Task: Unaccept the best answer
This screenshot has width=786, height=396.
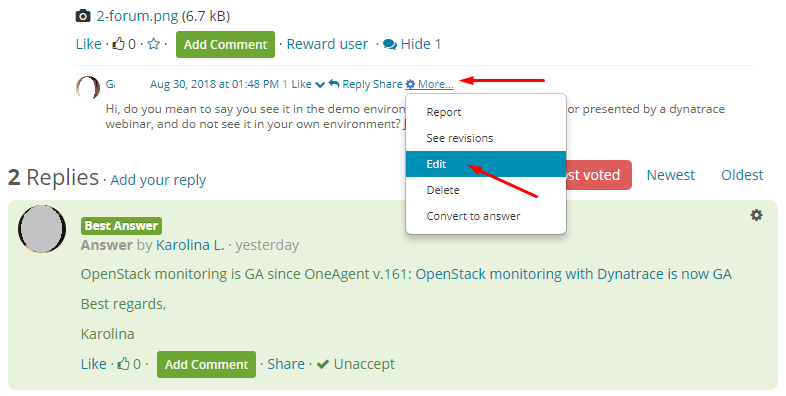Action: point(356,364)
